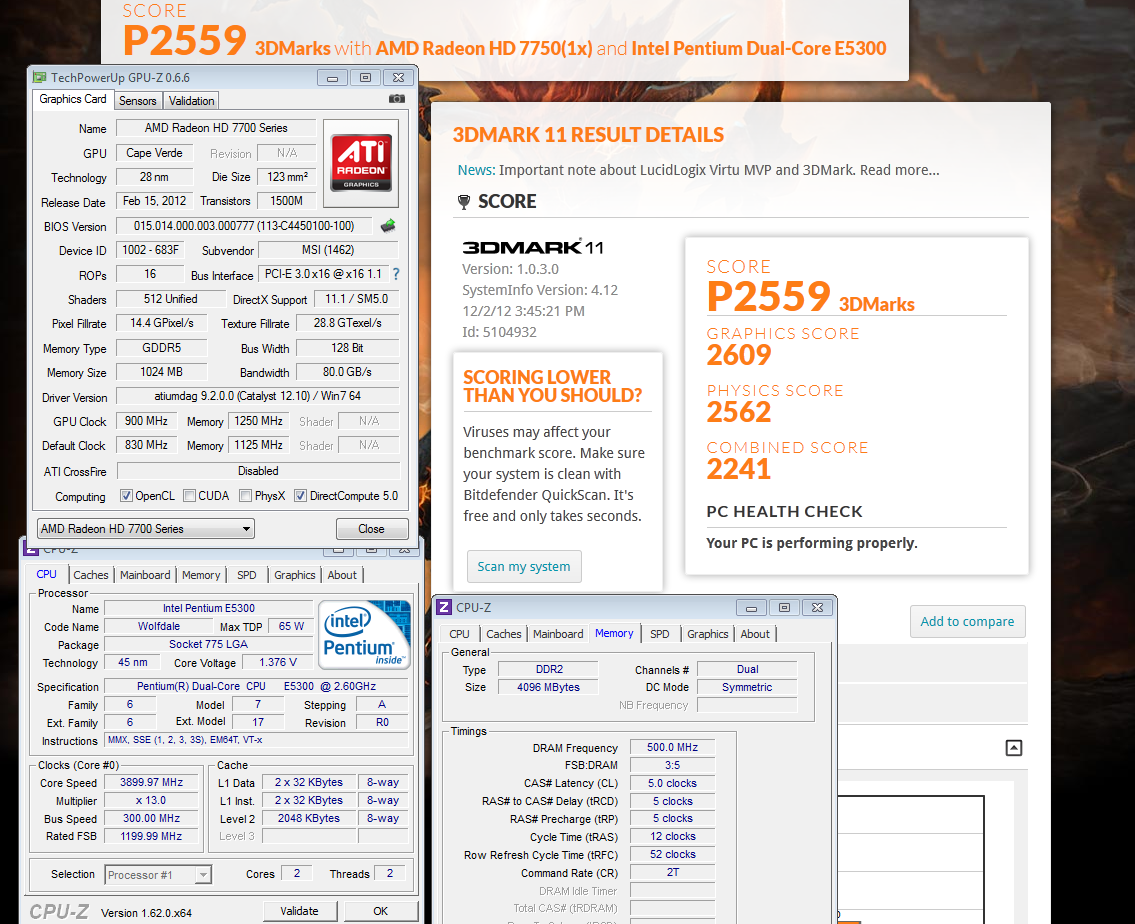Minimize the CPU-Z Memory window
Image resolution: width=1135 pixels, height=924 pixels.
coord(751,608)
